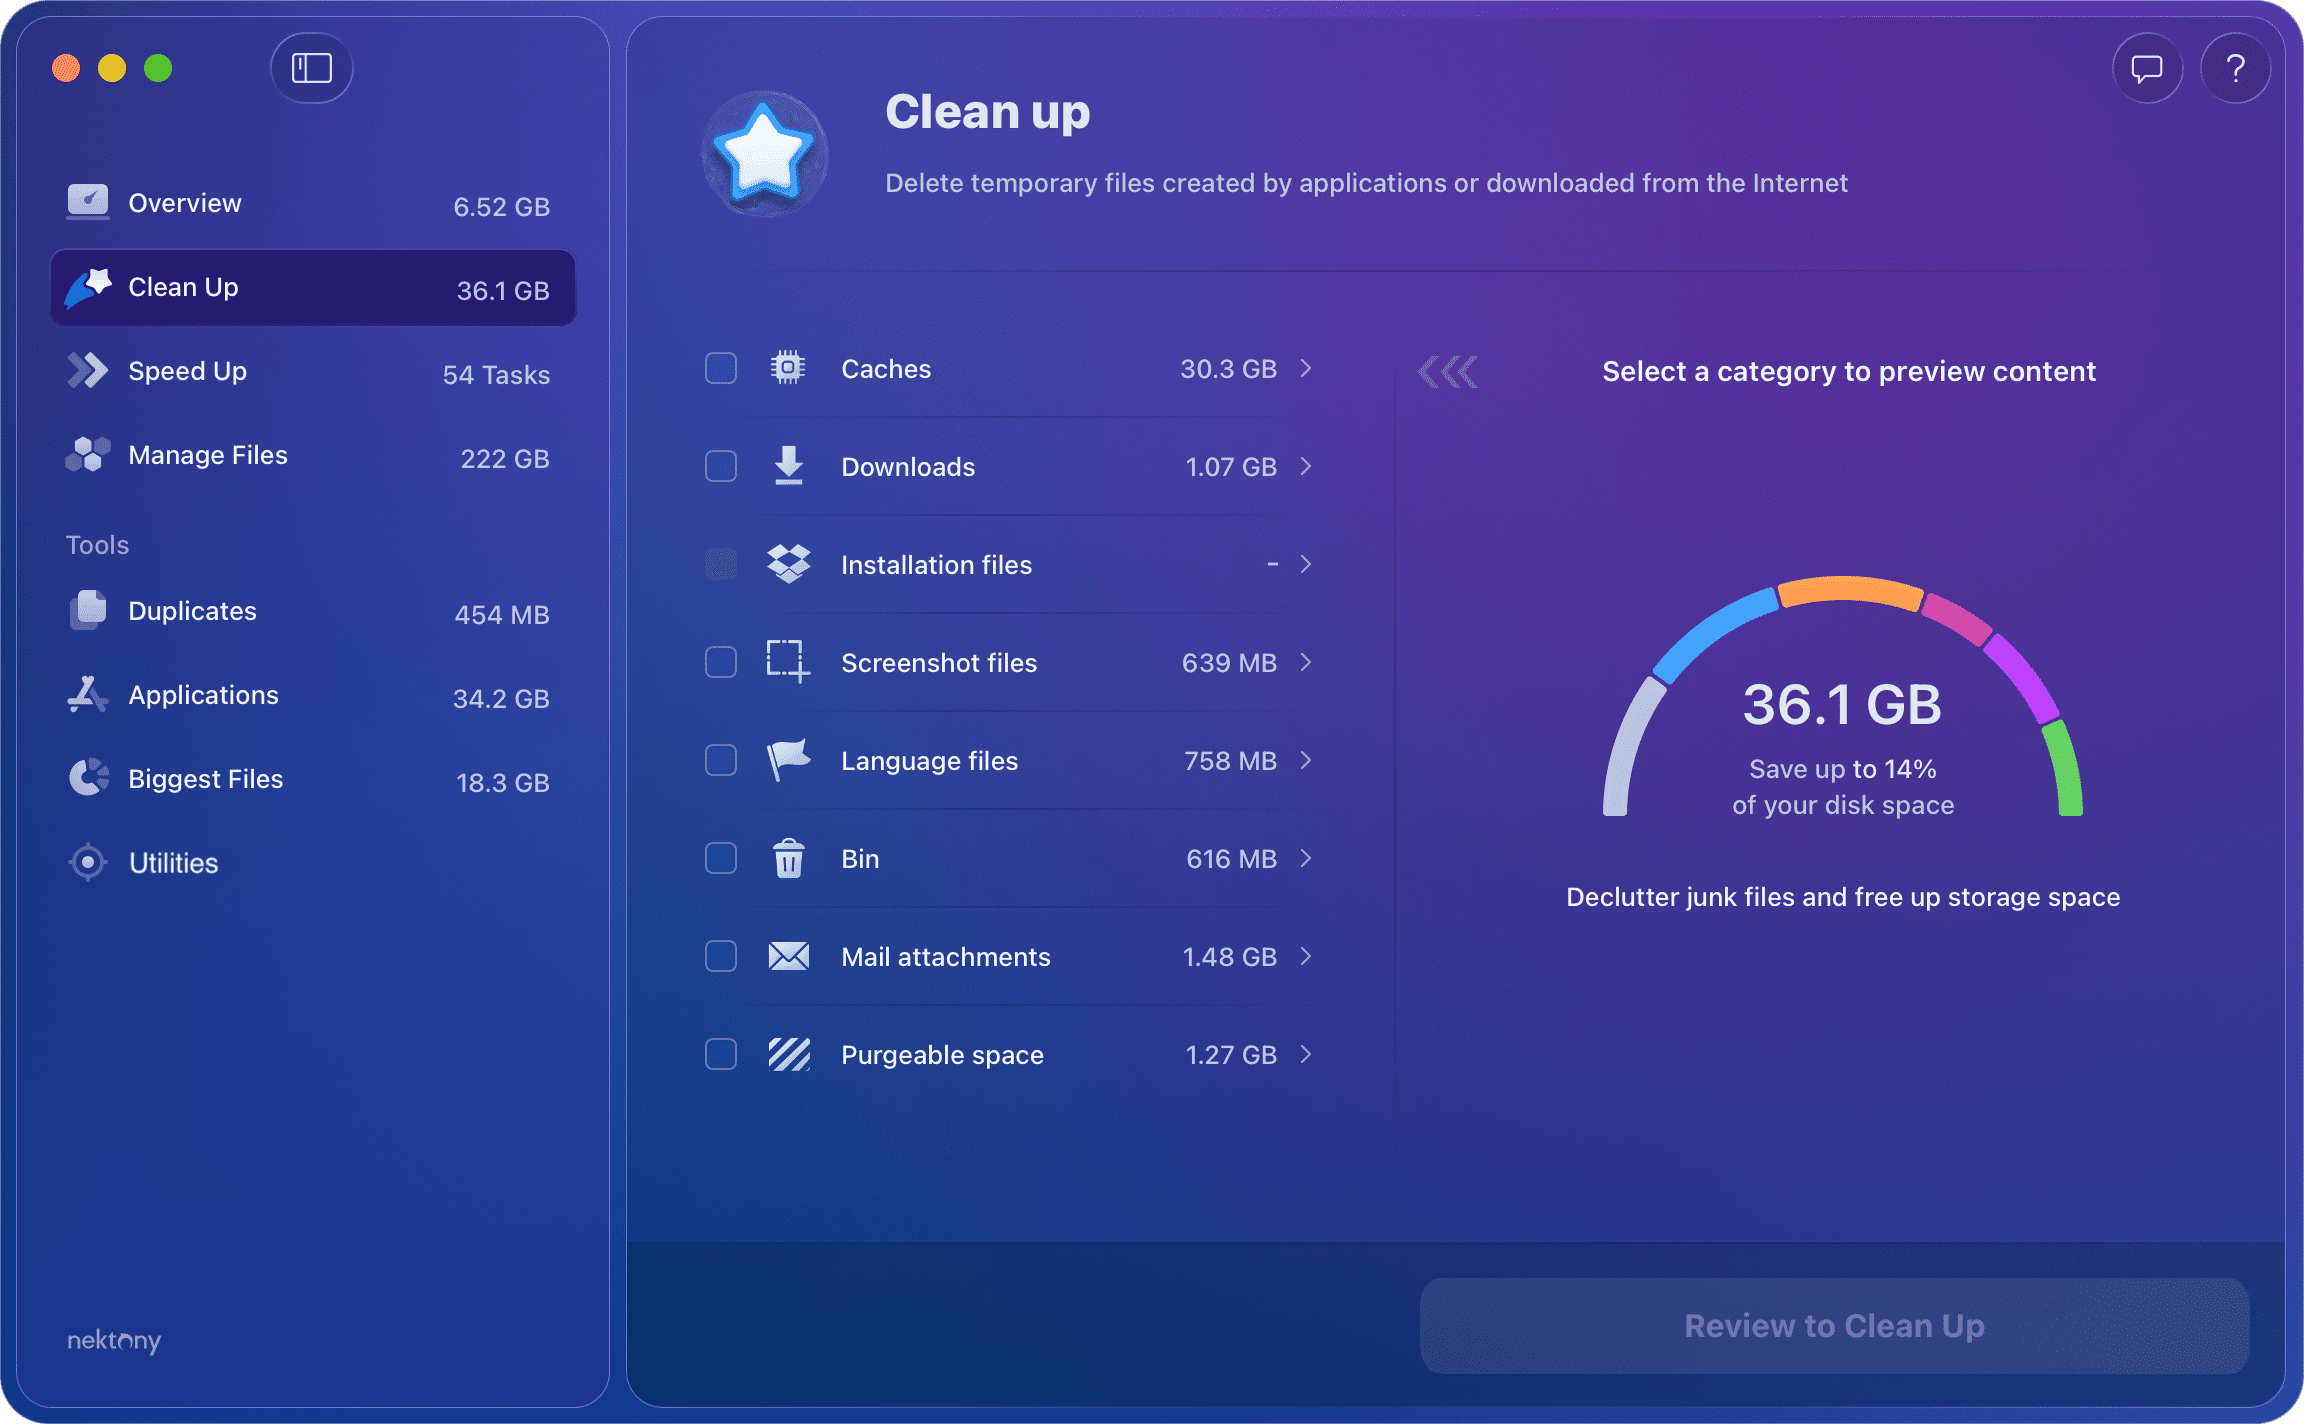Open the Installation files Dropbox-style icon
Screen dimensions: 2304x1424
coord(789,563)
